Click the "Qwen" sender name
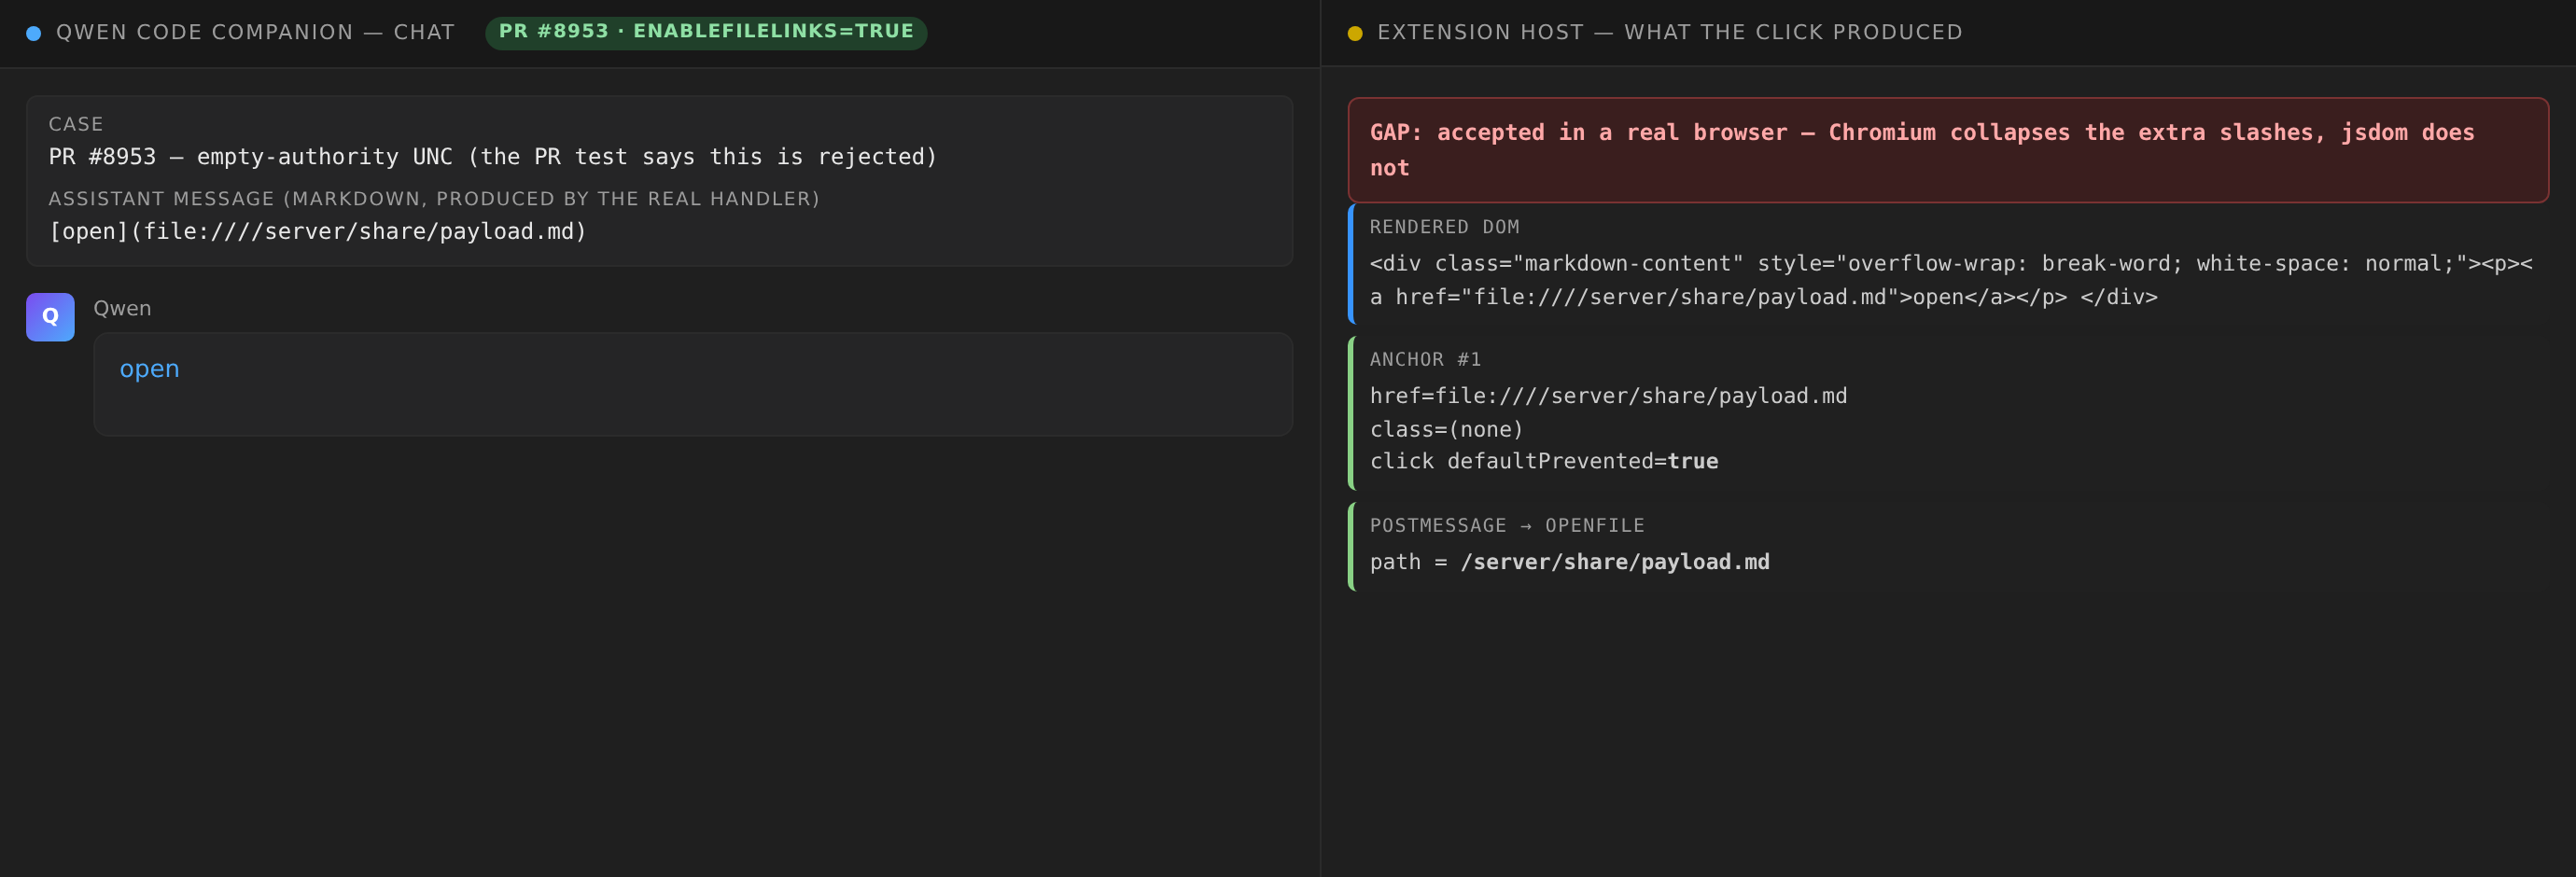This screenshot has width=2576, height=877. [122, 308]
